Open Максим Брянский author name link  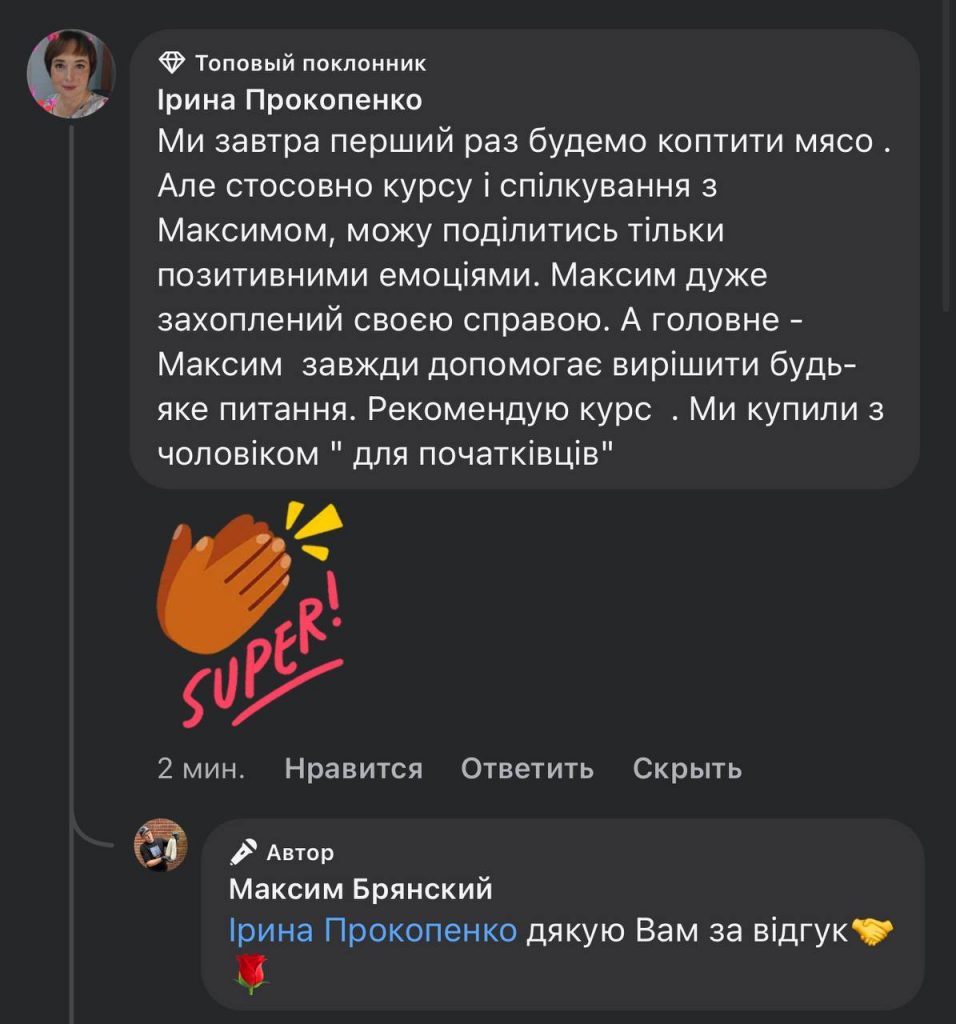[360, 888]
